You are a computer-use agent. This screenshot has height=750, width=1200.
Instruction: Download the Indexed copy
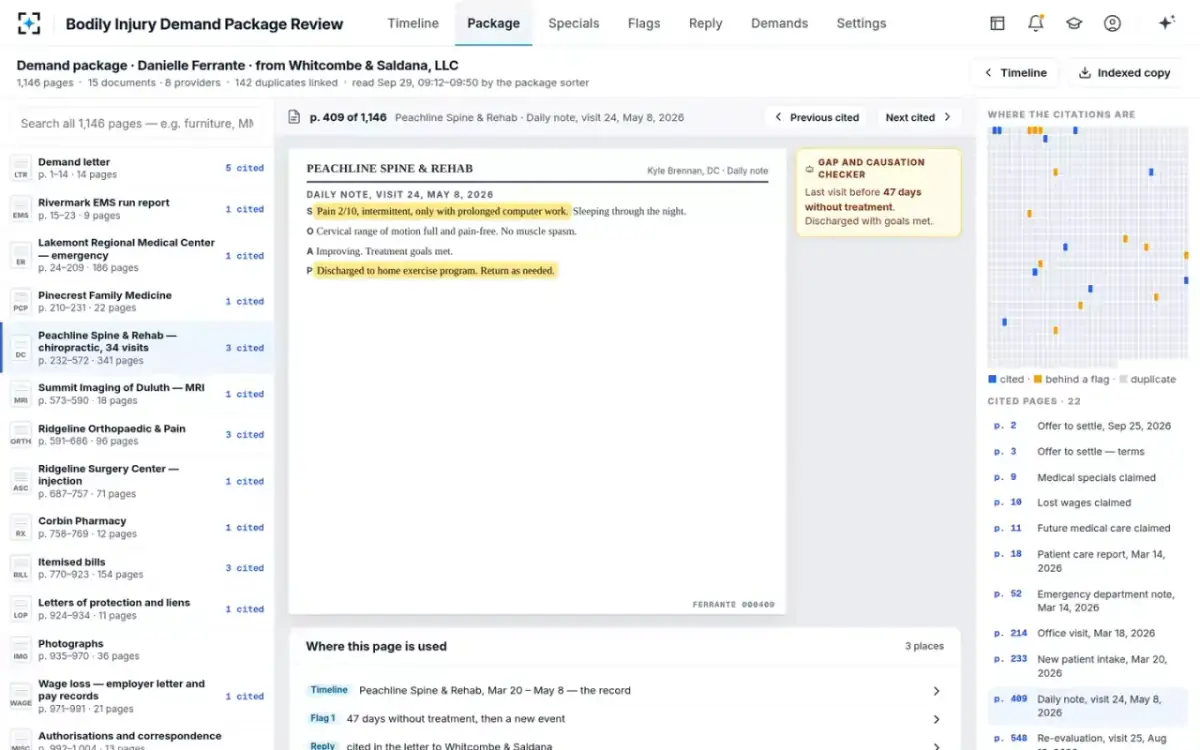1125,73
